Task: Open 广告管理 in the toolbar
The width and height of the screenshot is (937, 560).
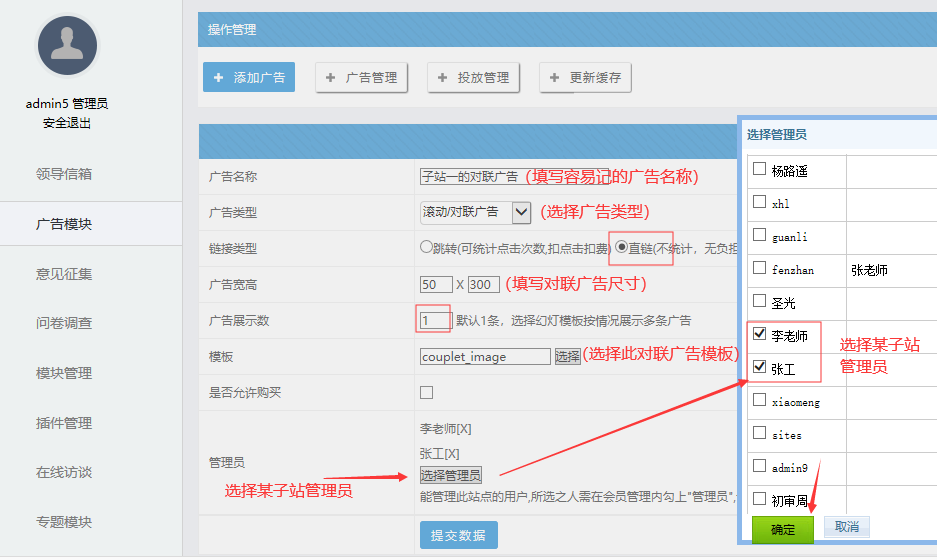Action: point(361,77)
